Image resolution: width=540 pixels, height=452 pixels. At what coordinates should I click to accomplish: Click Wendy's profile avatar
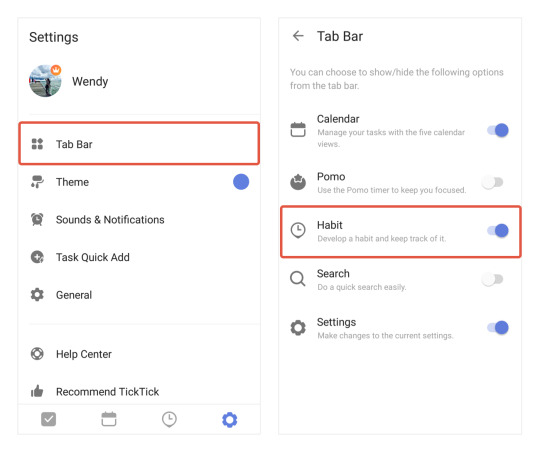click(x=45, y=81)
